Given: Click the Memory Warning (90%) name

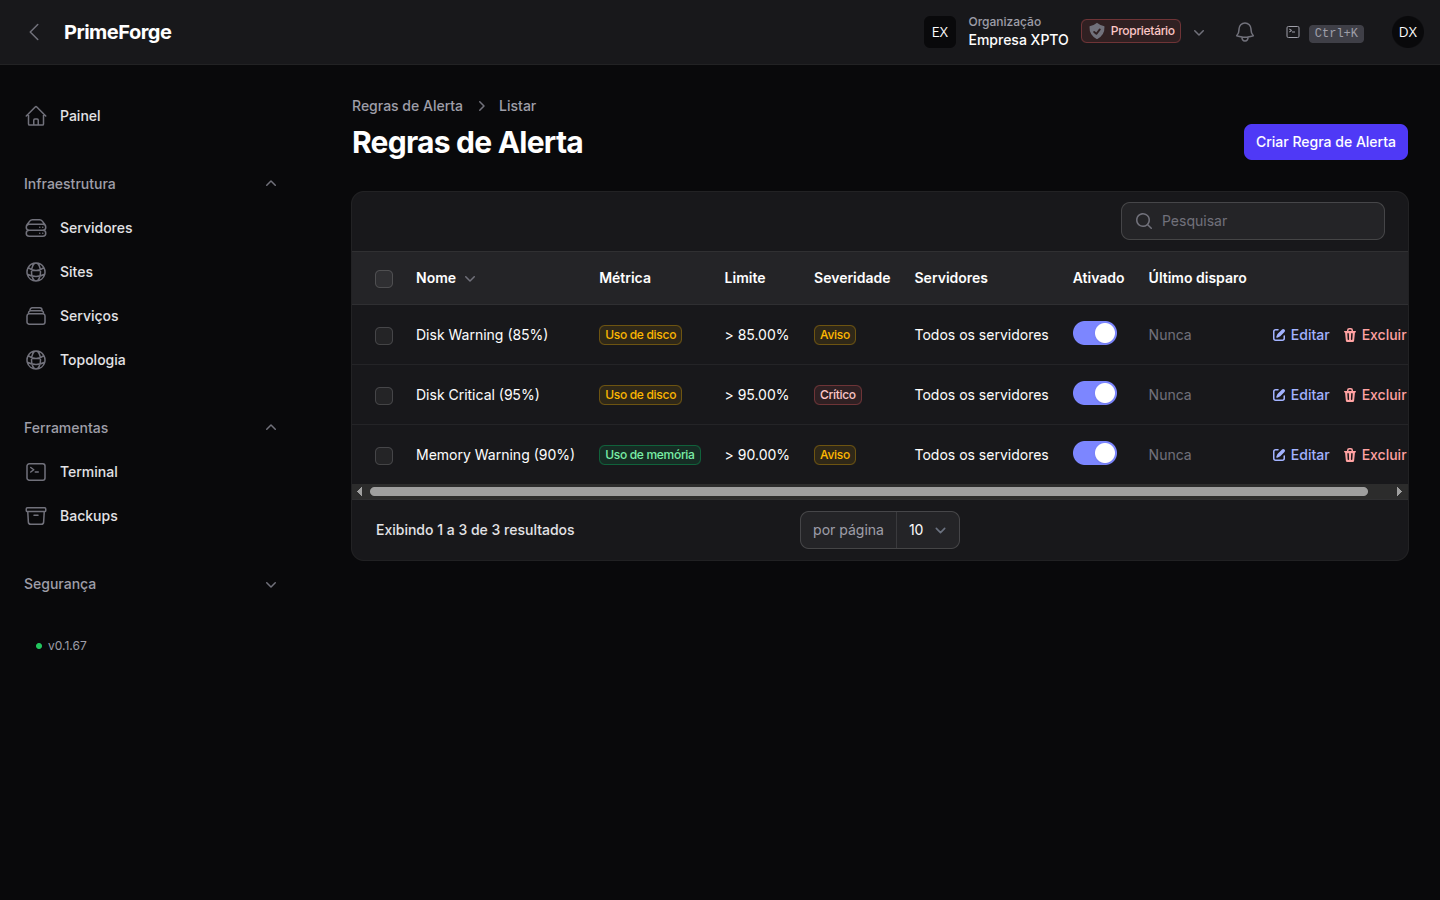Looking at the screenshot, I should pyautogui.click(x=495, y=455).
